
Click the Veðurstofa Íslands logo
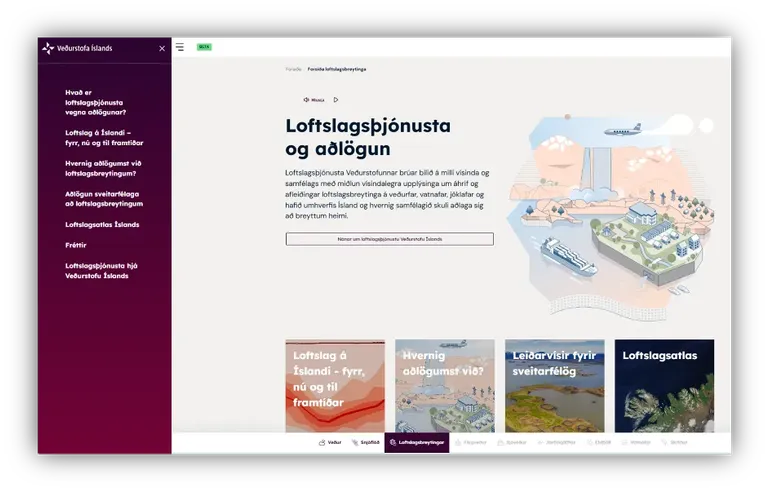(77, 48)
